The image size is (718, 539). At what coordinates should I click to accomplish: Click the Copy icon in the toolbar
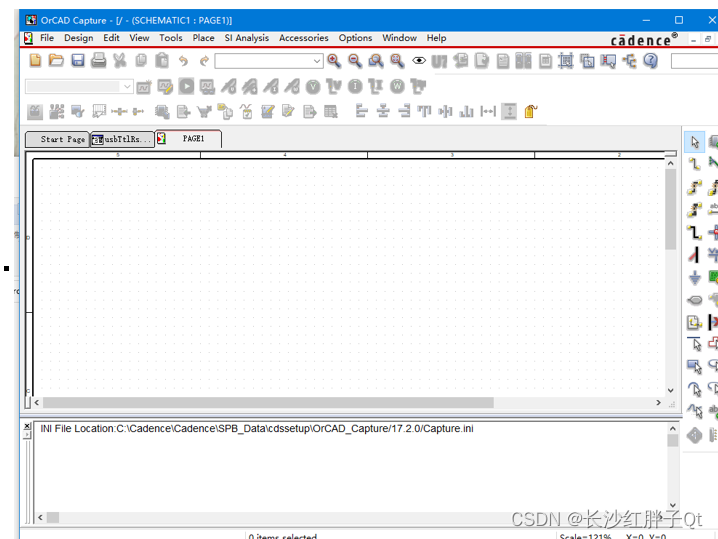pyautogui.click(x=141, y=60)
